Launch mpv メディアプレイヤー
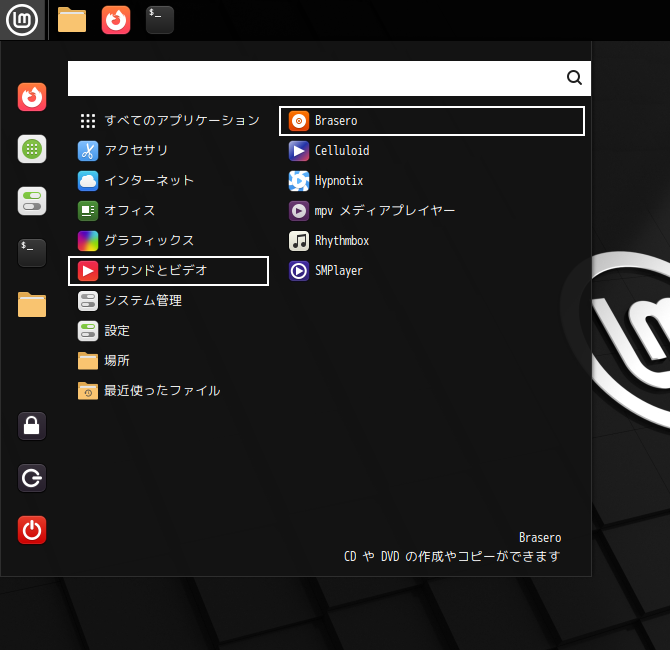 click(x=432, y=211)
